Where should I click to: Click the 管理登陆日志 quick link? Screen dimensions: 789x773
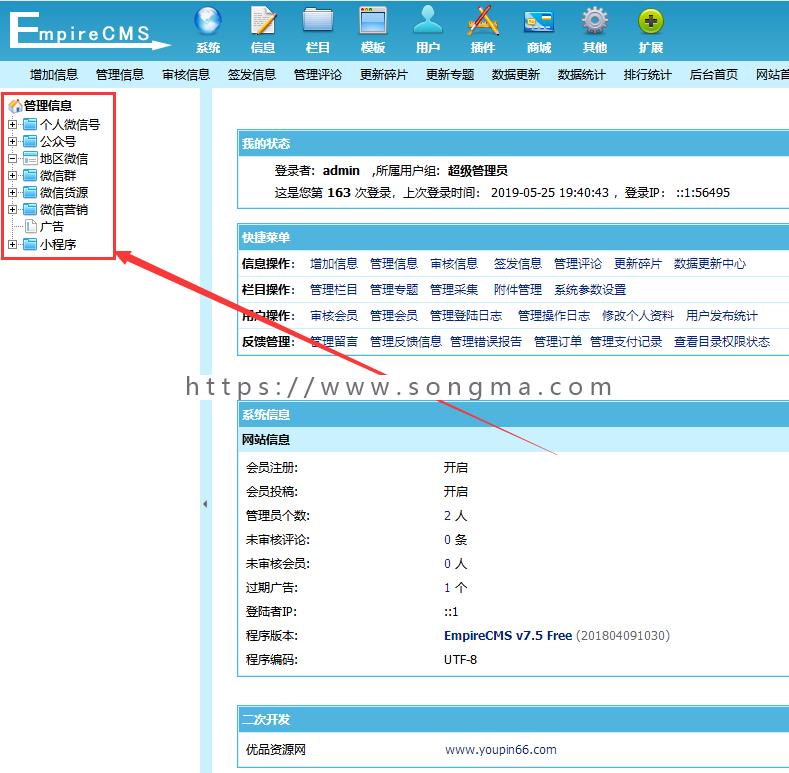tap(466, 316)
